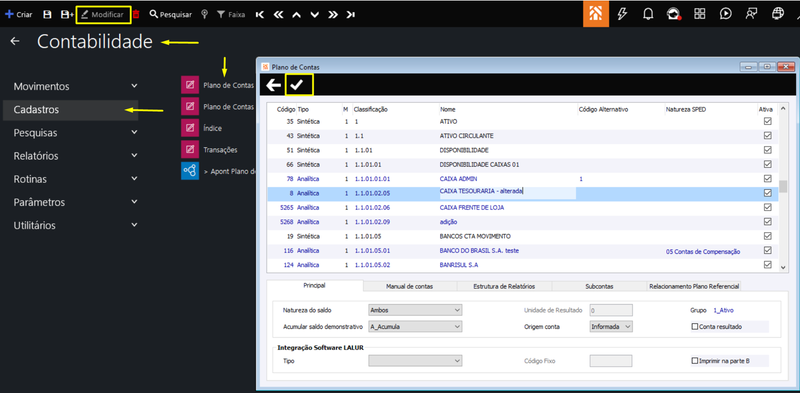Open Integração LALUR Tipo dropdown
The height and width of the screenshot is (393, 800).
click(415, 361)
